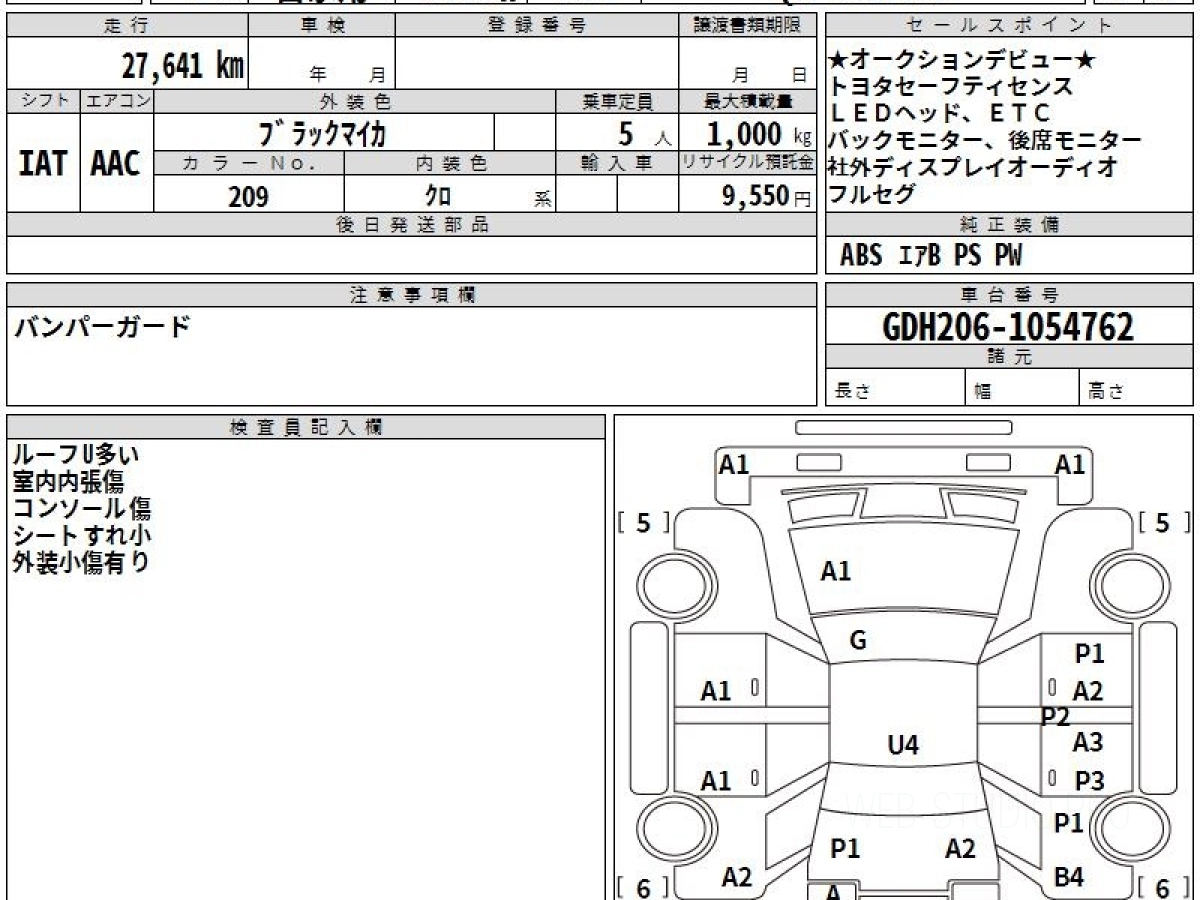The width and height of the screenshot is (1200, 900).
Task: Select the G mark on windshield
Action: click(x=857, y=641)
